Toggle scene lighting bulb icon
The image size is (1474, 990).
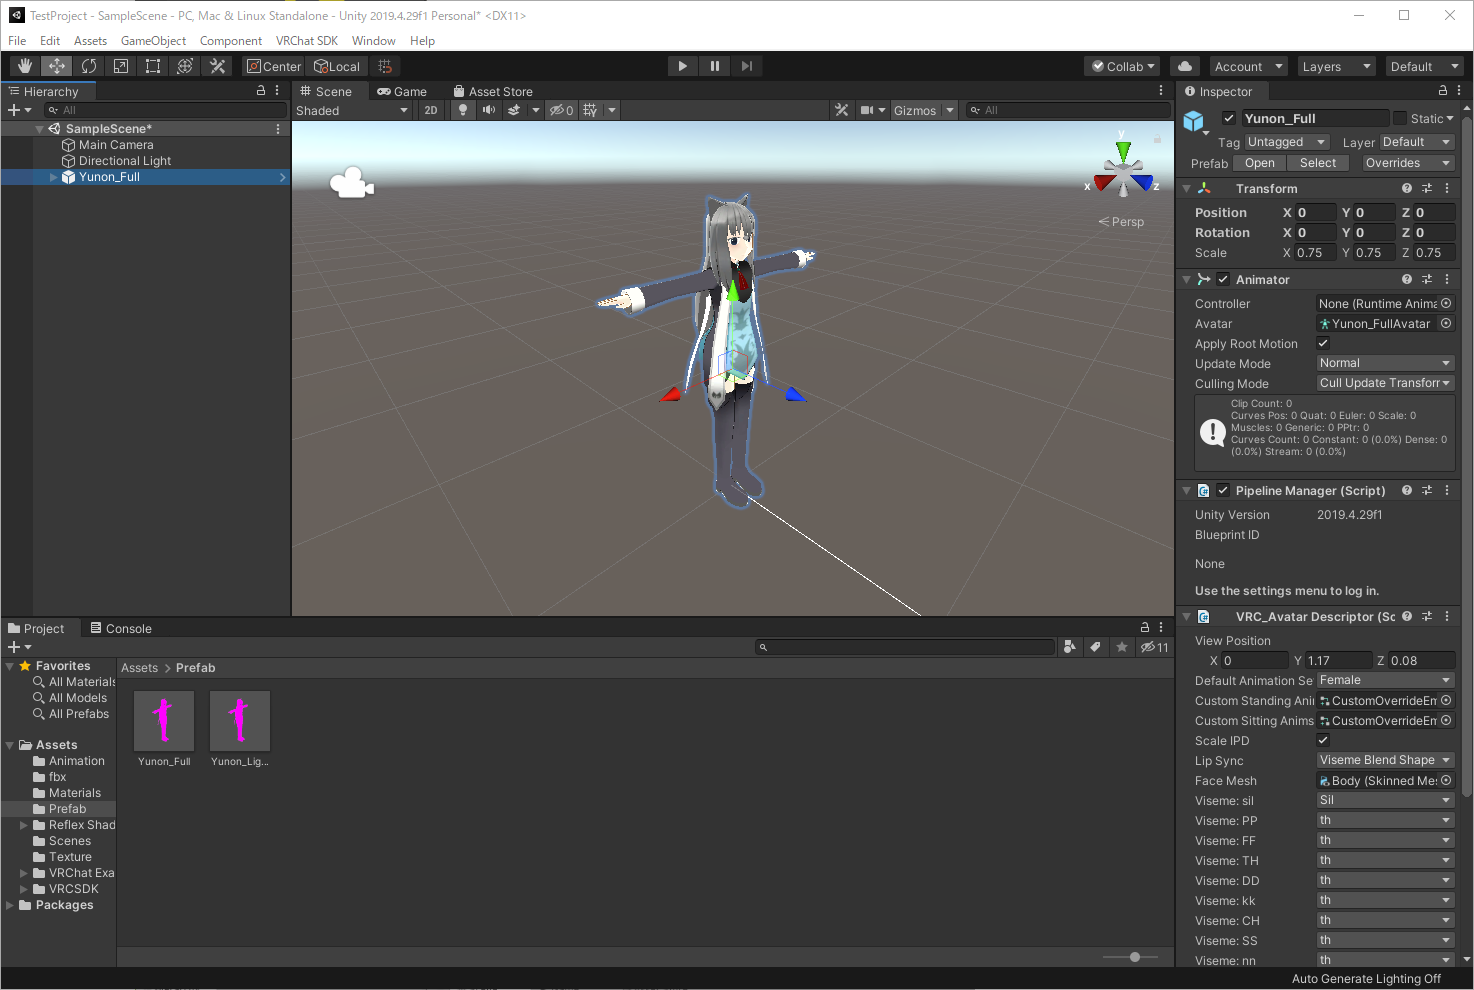click(x=463, y=110)
